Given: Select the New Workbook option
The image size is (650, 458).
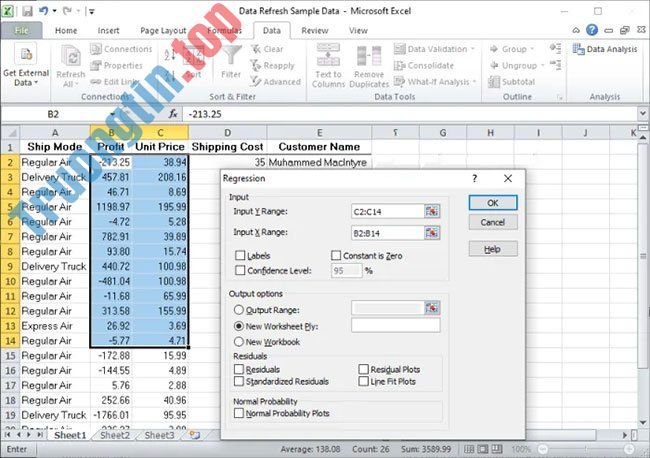Looking at the screenshot, I should coord(239,342).
